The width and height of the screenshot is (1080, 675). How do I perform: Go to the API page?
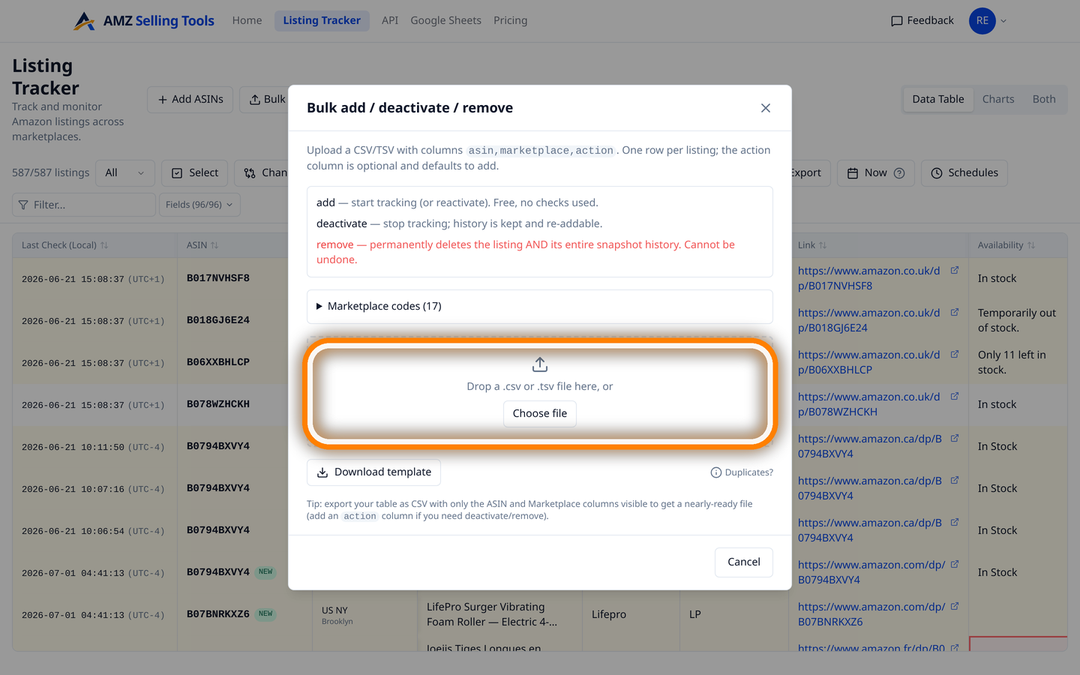(390, 21)
